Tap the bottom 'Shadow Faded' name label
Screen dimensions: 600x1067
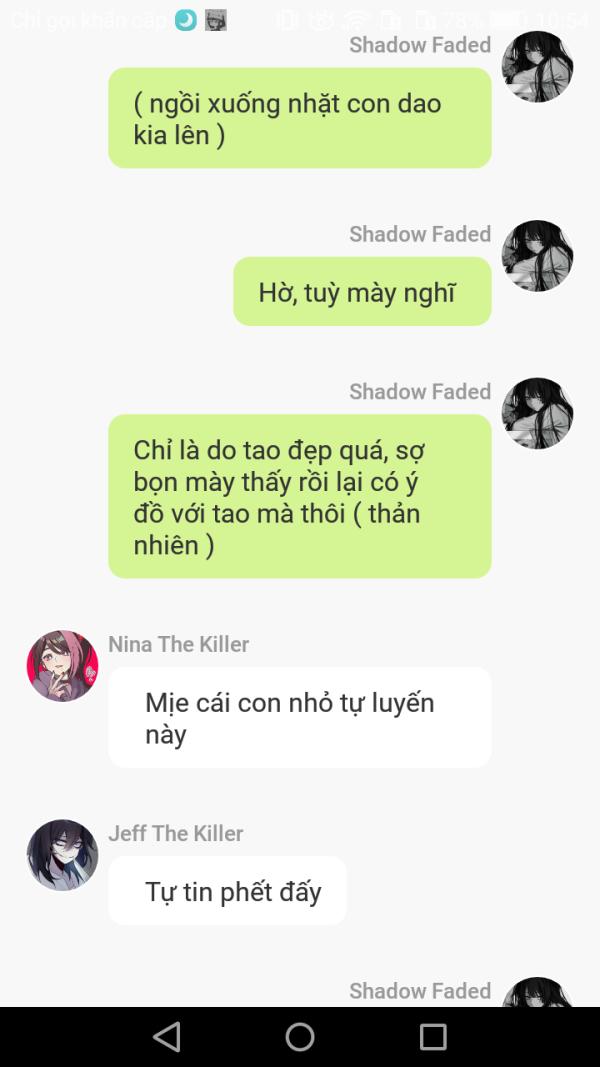pos(420,991)
